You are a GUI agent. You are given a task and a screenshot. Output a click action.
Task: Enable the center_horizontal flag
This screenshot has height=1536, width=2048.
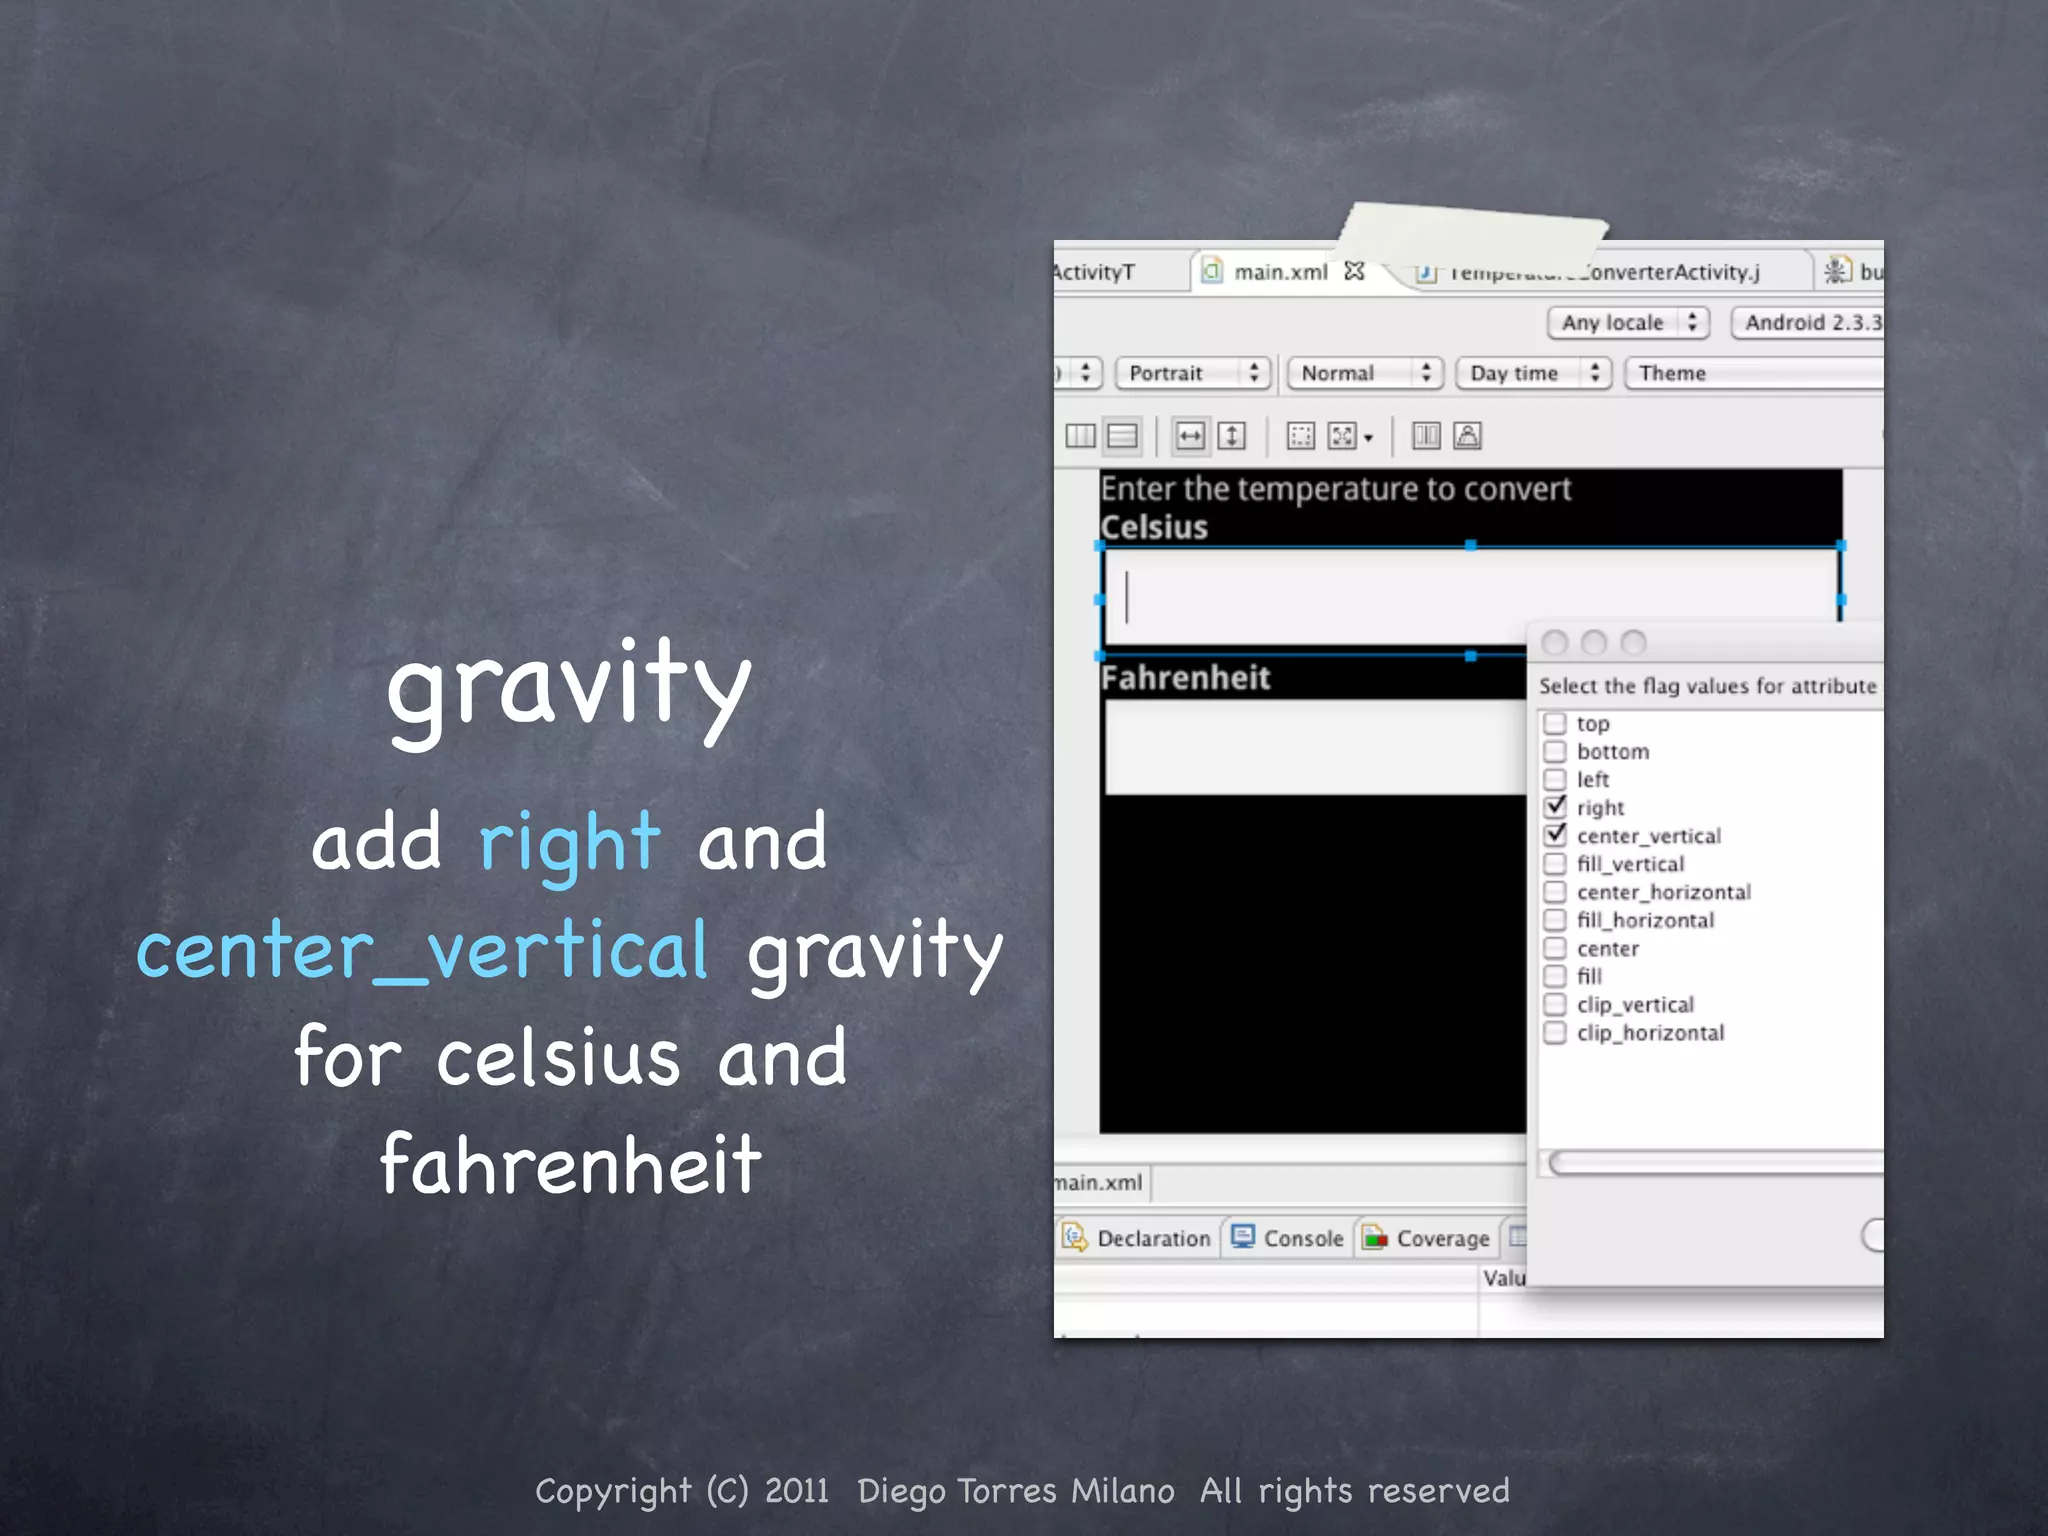[x=1555, y=891]
